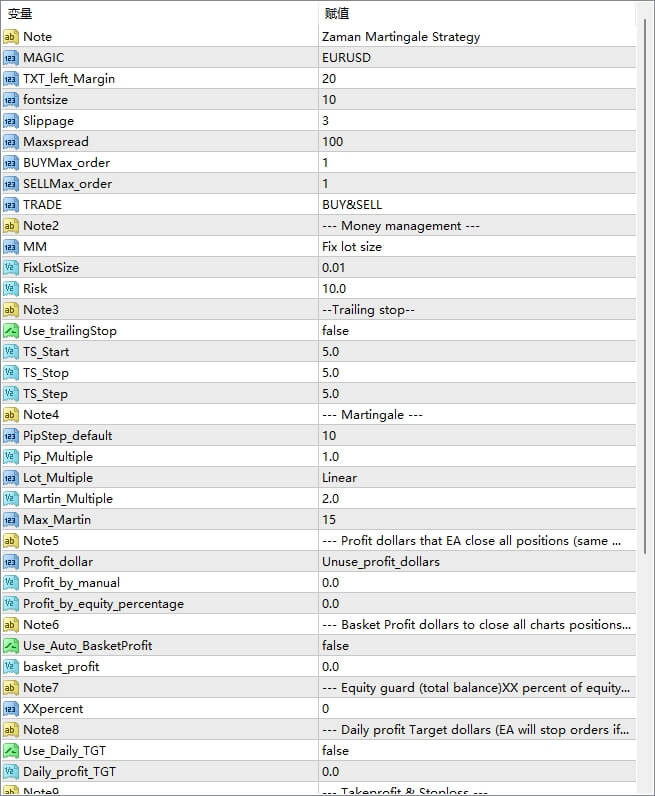Click the boolean icon beside Use_trailingStop

pos(11,331)
